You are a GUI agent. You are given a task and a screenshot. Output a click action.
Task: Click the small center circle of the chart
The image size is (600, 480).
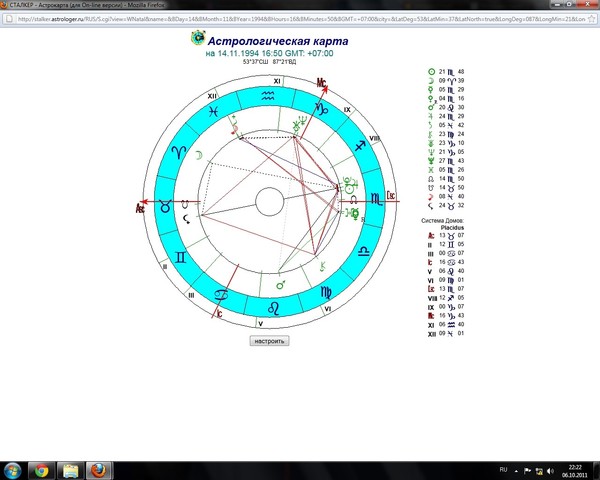(269, 202)
